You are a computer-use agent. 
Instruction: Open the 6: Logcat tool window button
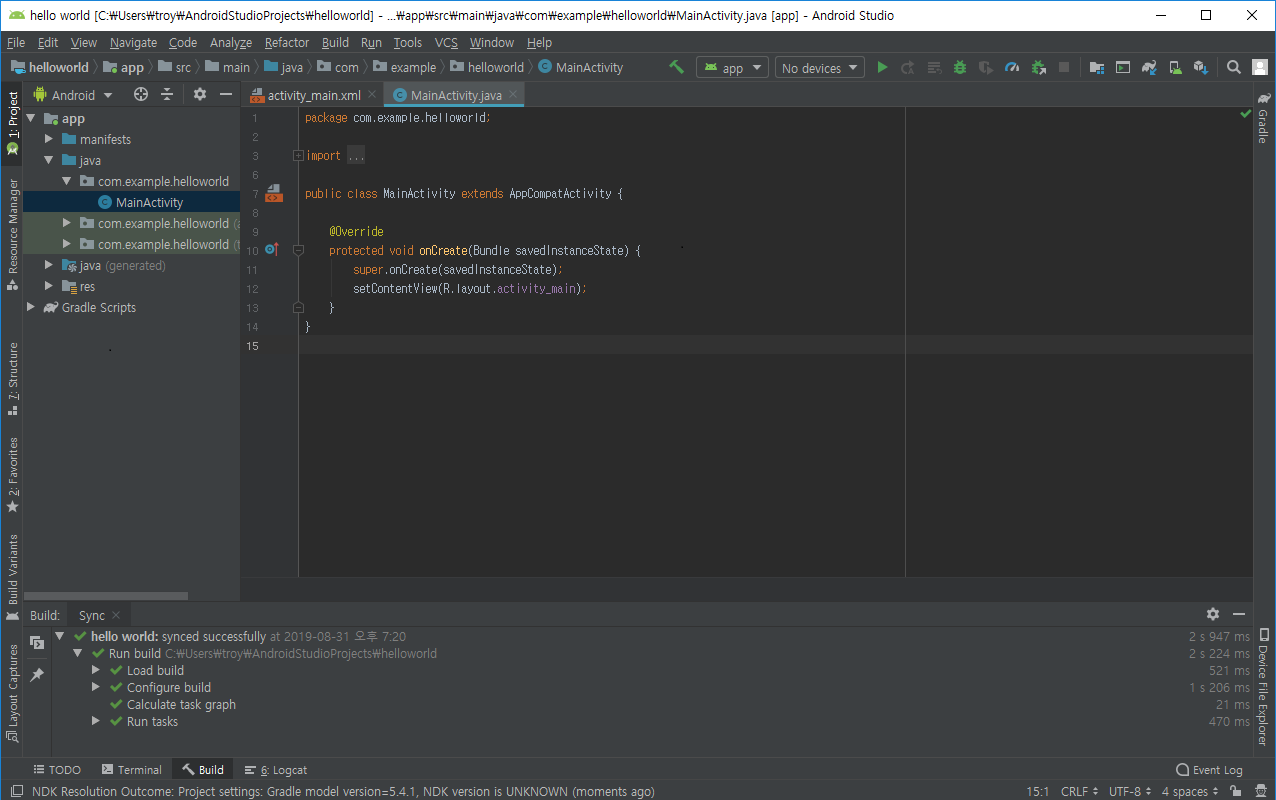tap(275, 769)
